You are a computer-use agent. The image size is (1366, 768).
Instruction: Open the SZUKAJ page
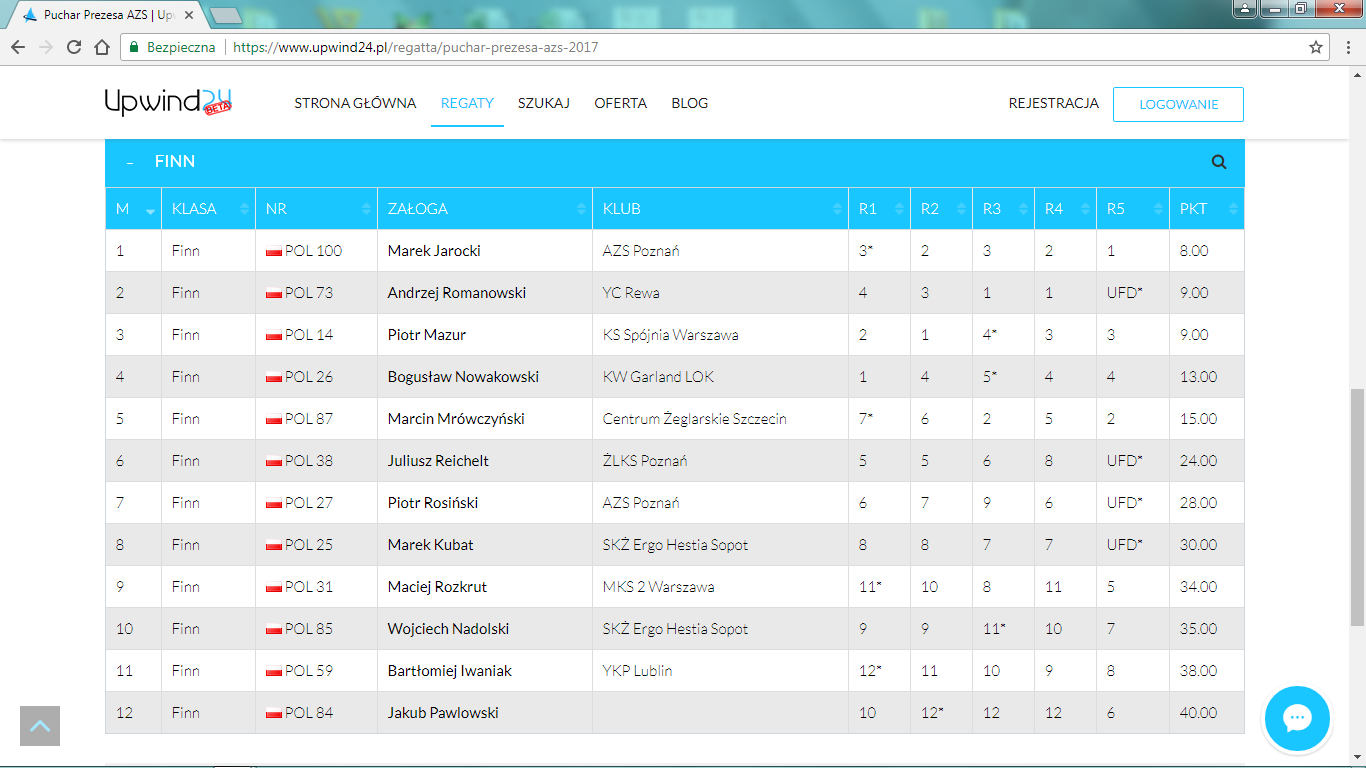point(544,103)
